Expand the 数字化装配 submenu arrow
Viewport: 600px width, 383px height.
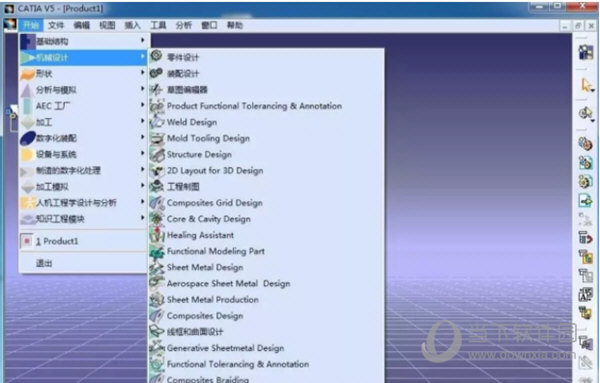(142, 137)
